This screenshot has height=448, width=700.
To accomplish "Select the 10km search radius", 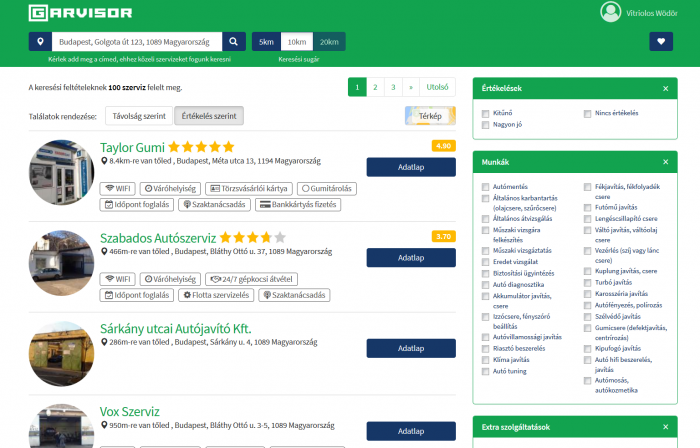I will 296,42.
